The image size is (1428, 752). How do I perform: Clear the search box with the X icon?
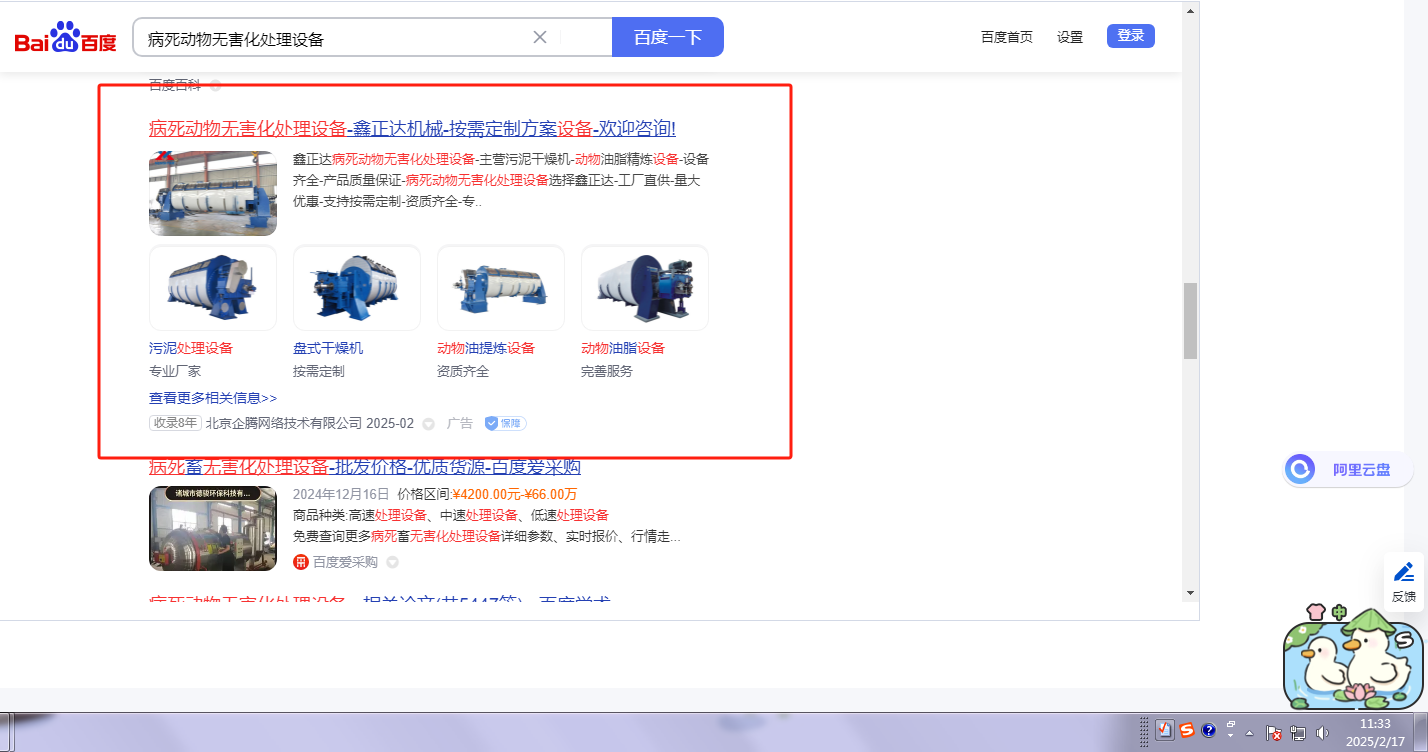tap(540, 37)
